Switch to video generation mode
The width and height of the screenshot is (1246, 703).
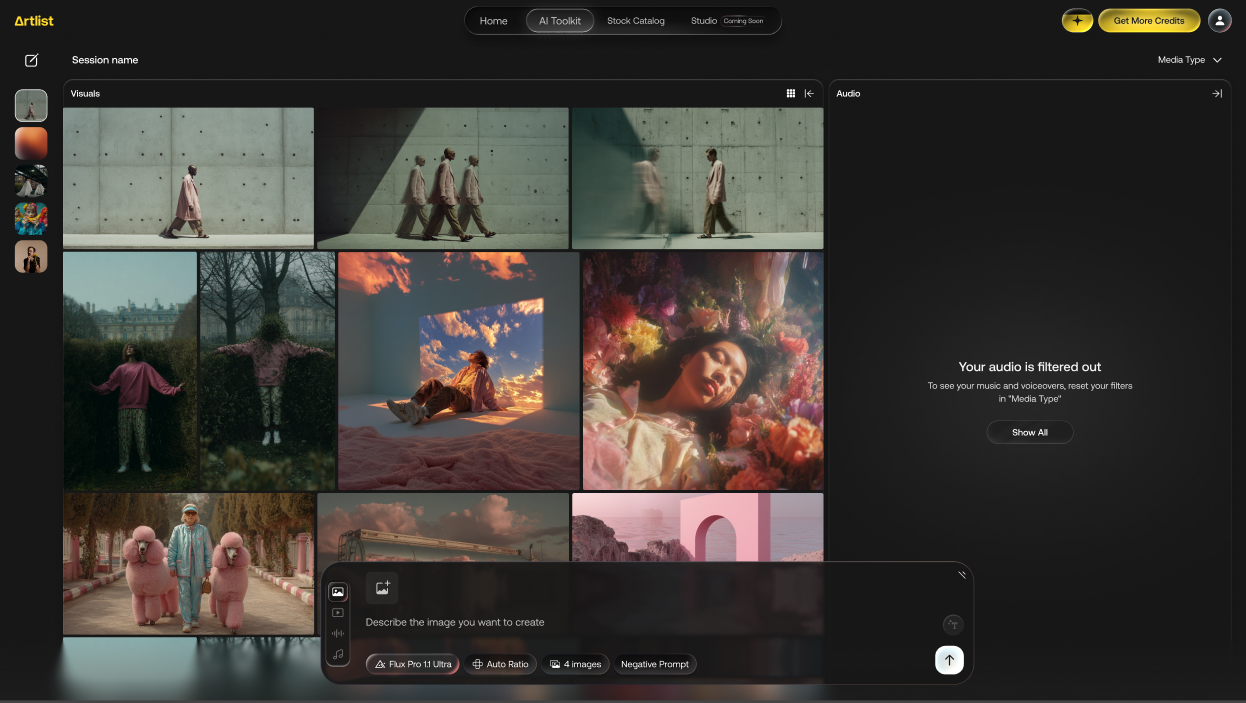[338, 612]
